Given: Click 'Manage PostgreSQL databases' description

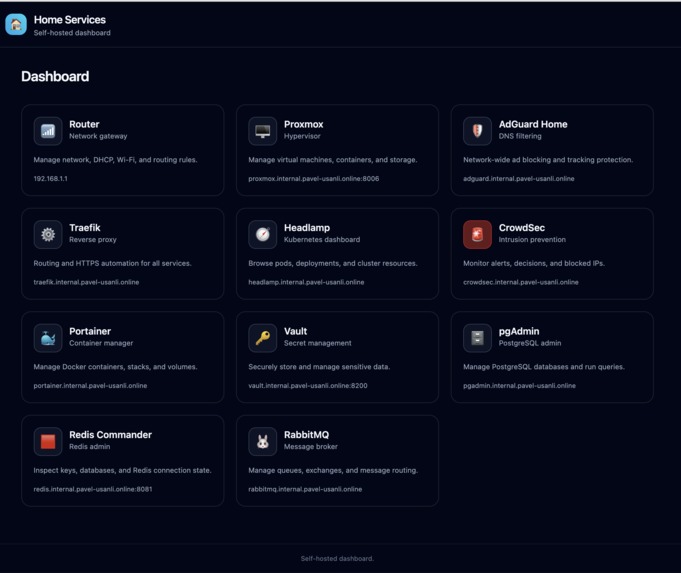Looking at the screenshot, I should tap(544, 367).
